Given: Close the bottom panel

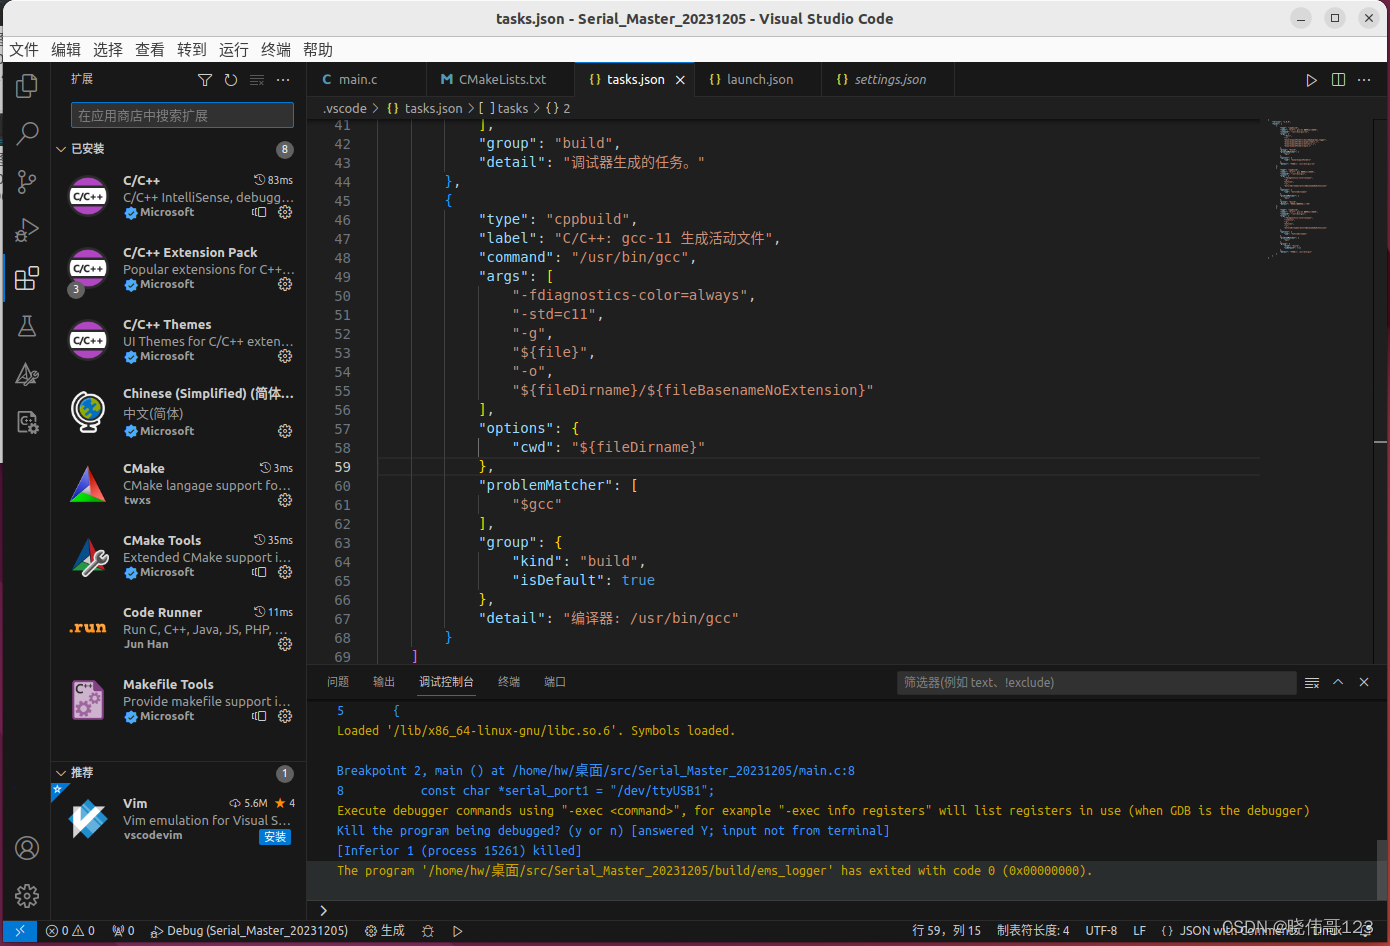Looking at the screenshot, I should 1364,682.
